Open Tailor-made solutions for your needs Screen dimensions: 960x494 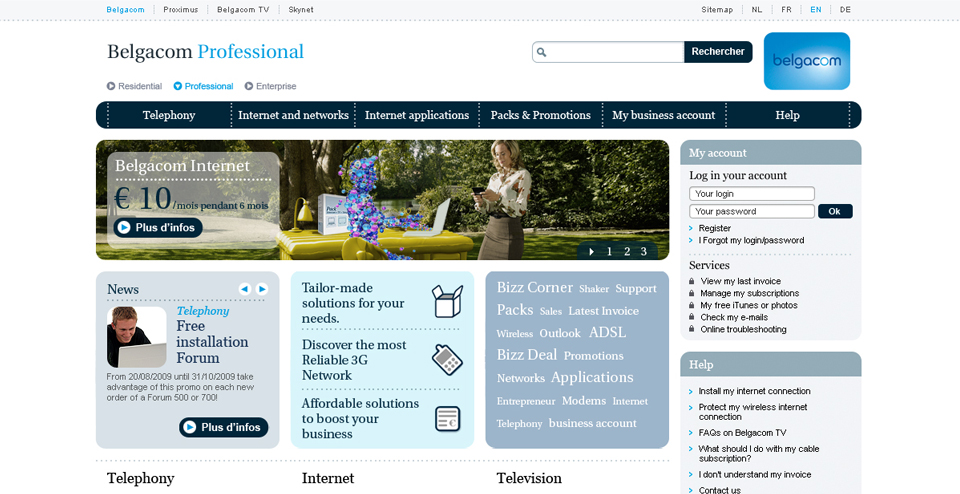click(x=353, y=303)
